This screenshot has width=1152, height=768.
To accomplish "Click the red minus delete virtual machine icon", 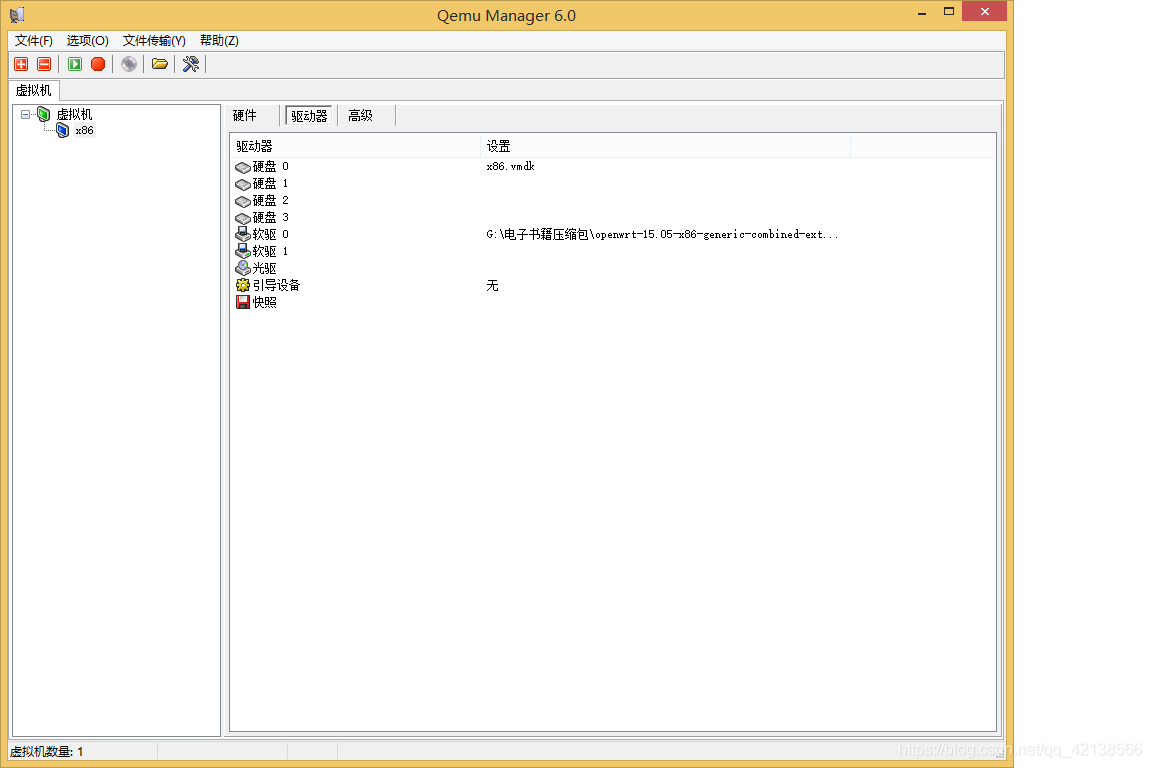I will click(x=44, y=65).
